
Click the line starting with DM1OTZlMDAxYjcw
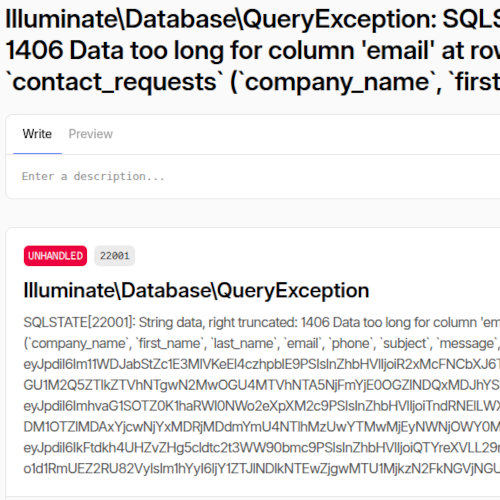(262, 427)
